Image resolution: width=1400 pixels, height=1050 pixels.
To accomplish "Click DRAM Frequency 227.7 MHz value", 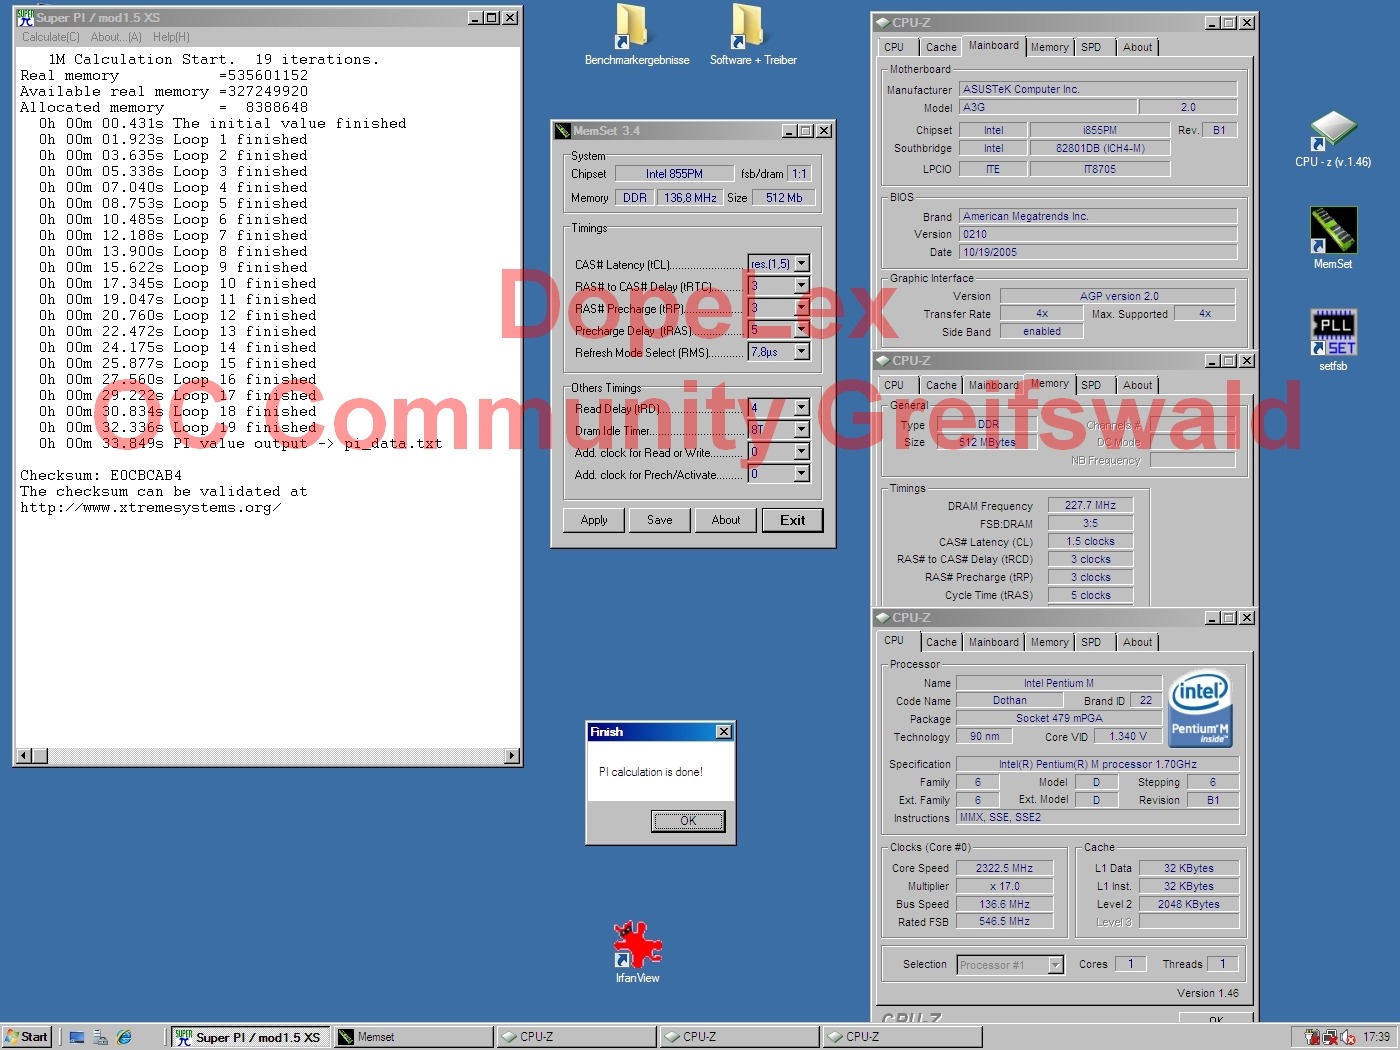I will pyautogui.click(x=1090, y=505).
